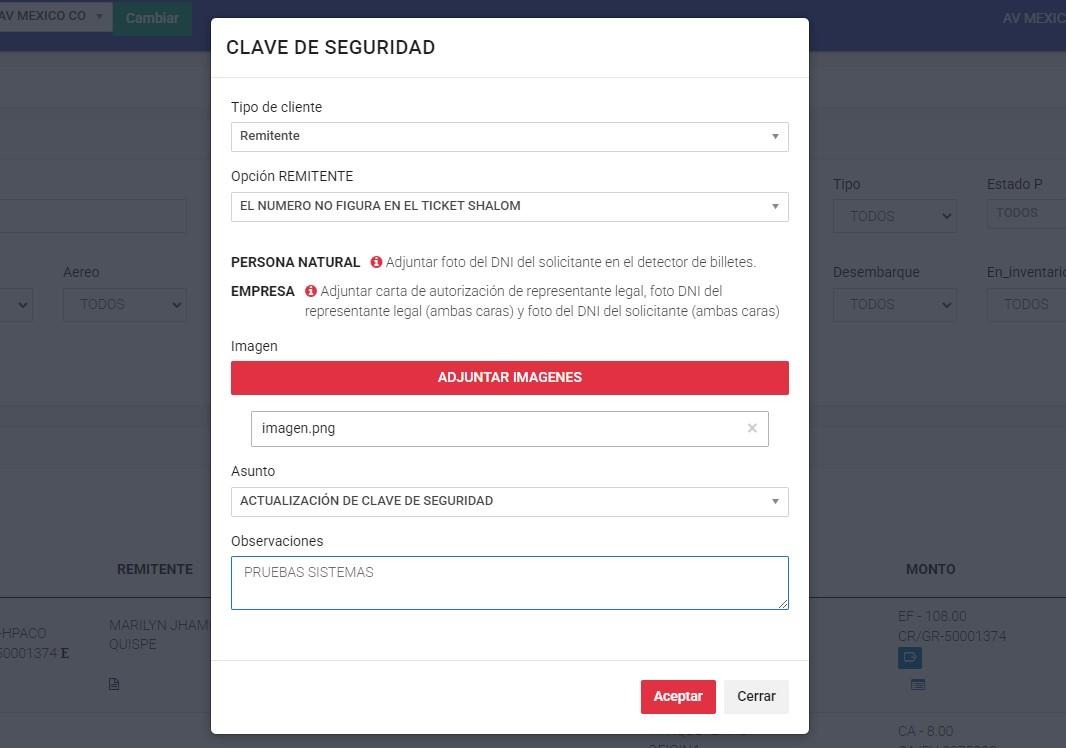Open the Tipo de cliente dropdown

click(x=509, y=137)
